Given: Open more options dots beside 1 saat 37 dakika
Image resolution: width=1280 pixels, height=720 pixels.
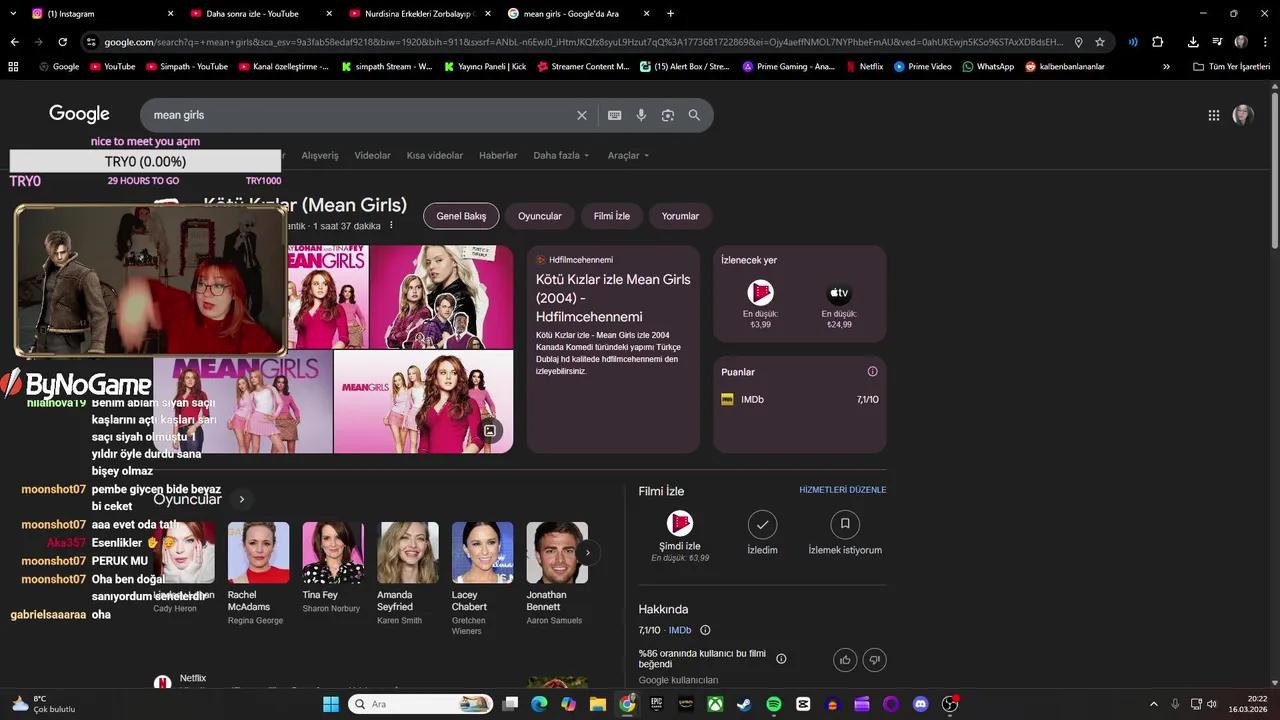Looking at the screenshot, I should 391,226.
